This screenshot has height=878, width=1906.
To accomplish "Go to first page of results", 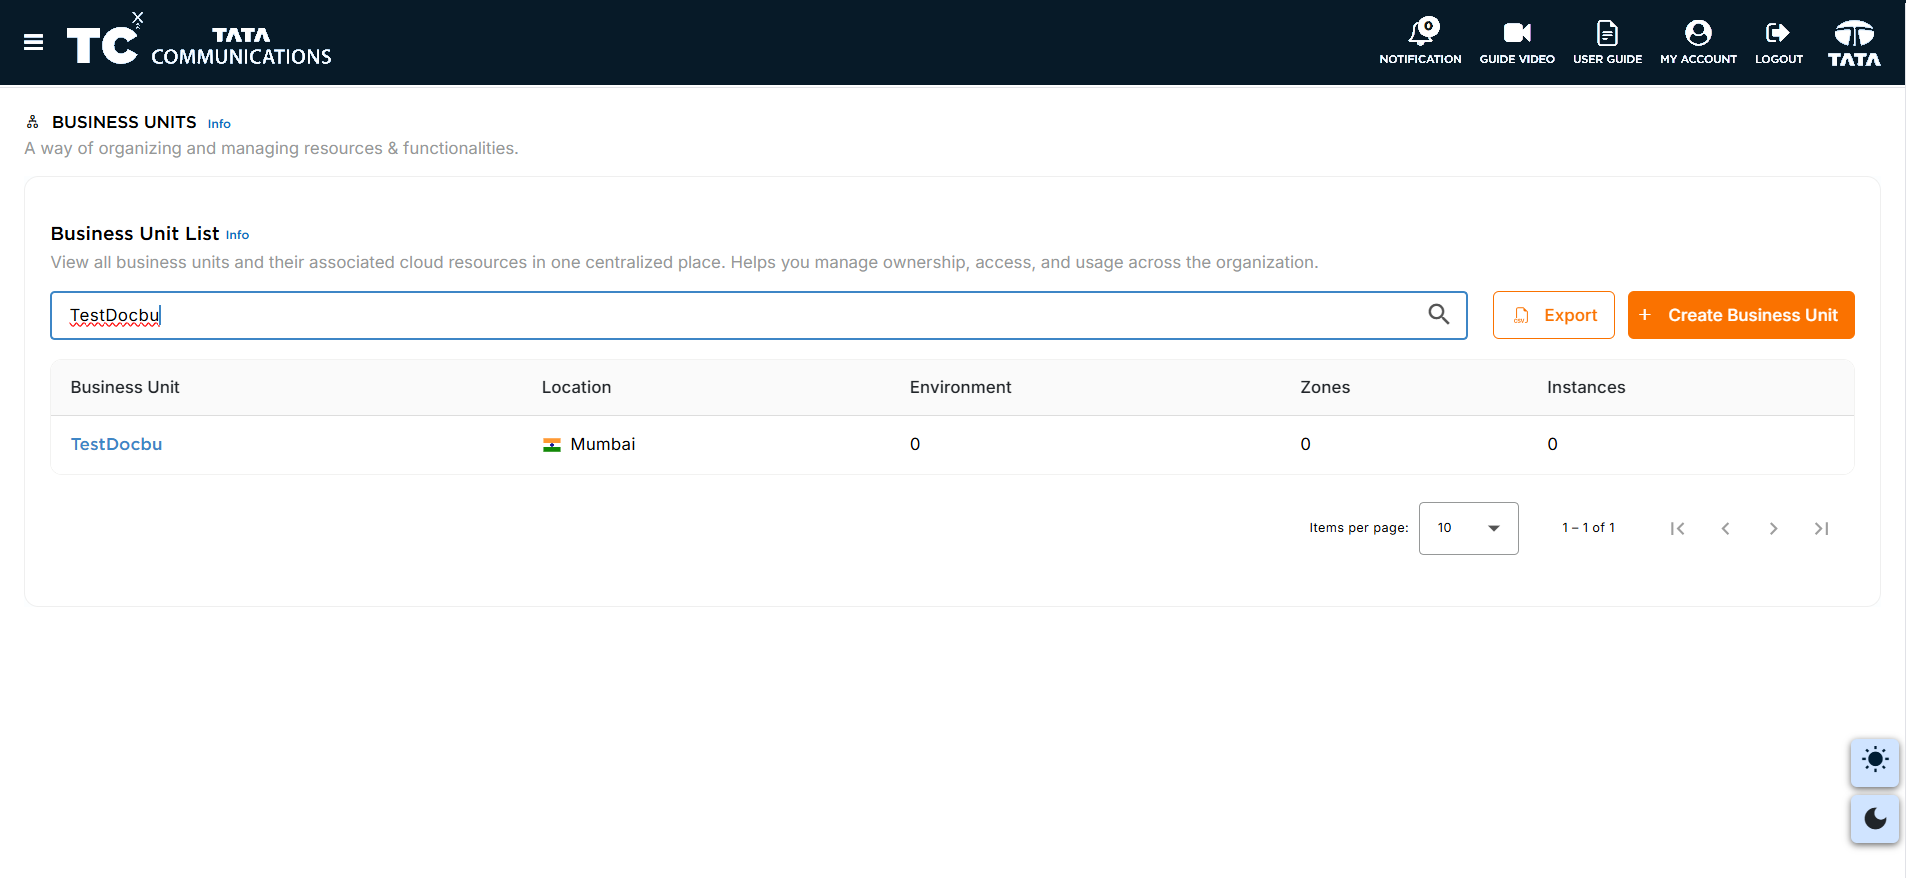I will [1677, 528].
